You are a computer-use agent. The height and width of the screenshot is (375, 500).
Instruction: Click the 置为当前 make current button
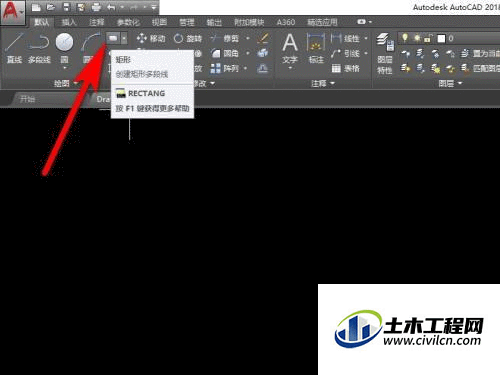(x=480, y=53)
